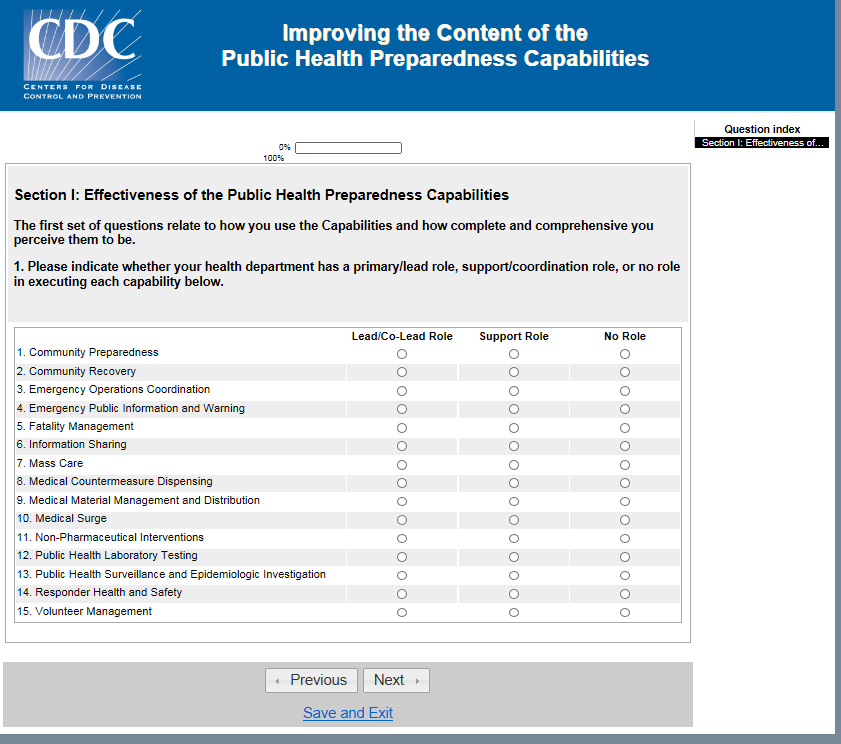
Task: Click the survey progress bar
Action: (x=348, y=148)
